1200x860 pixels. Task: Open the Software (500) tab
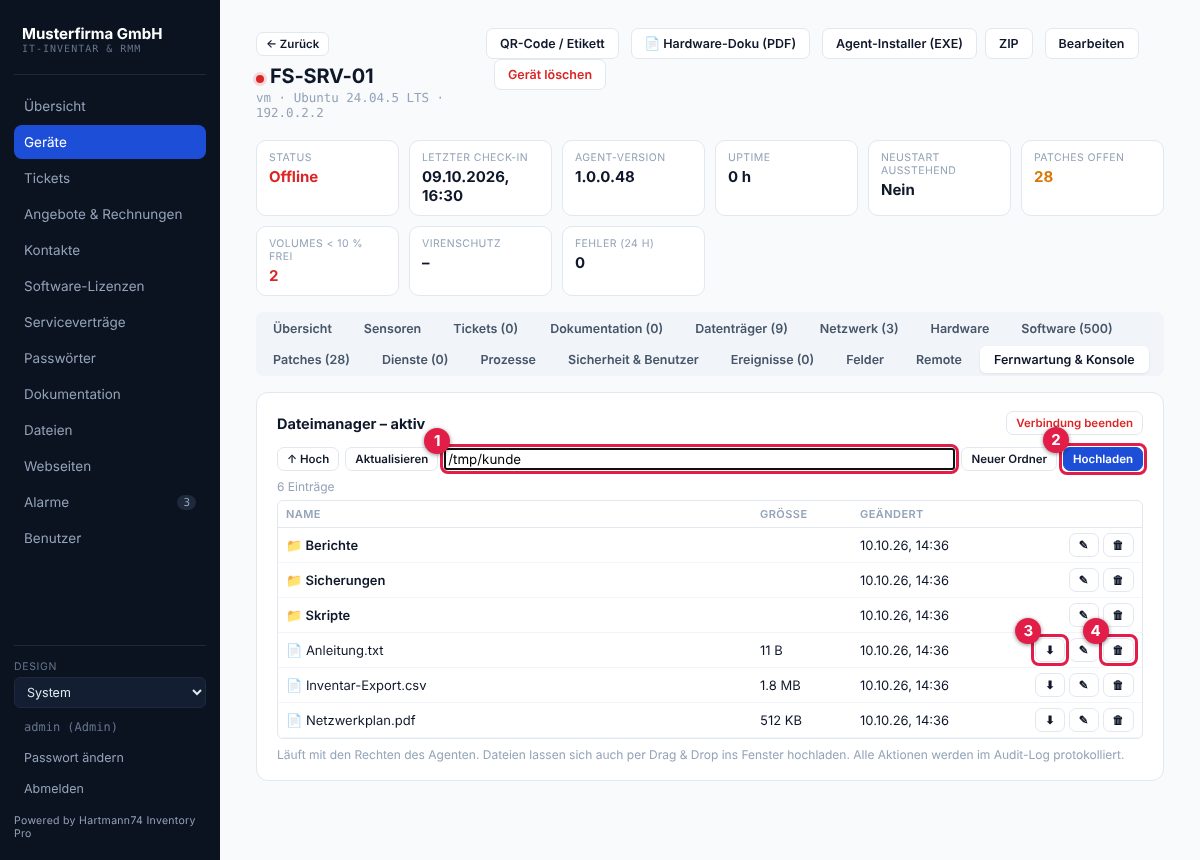click(x=1066, y=328)
